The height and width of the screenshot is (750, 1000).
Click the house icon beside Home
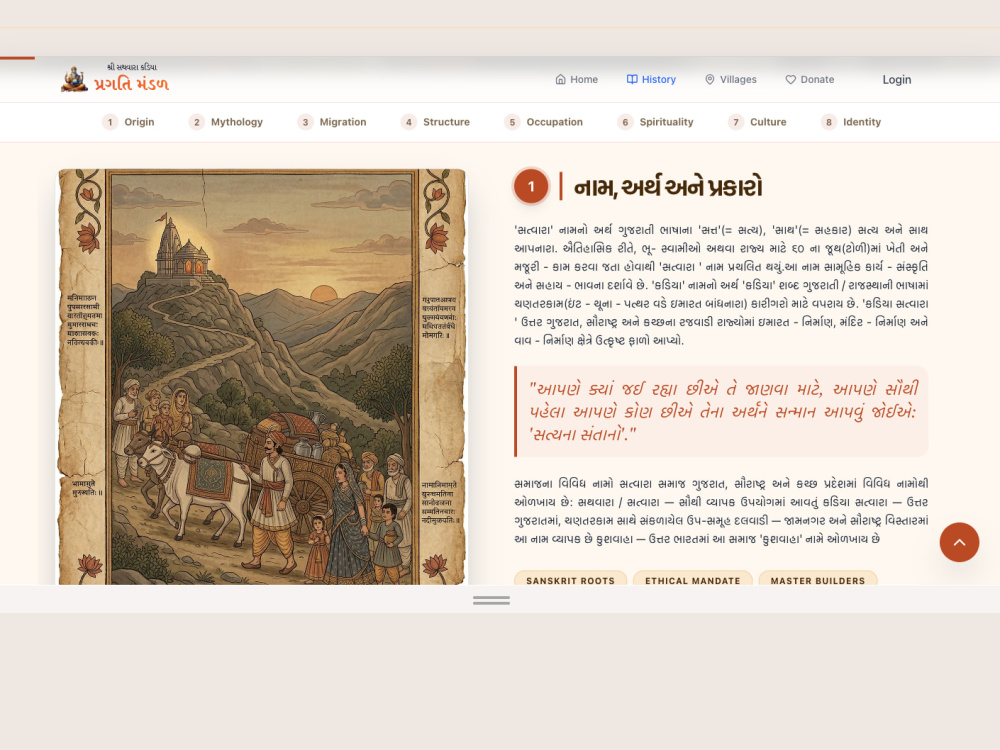[561, 80]
